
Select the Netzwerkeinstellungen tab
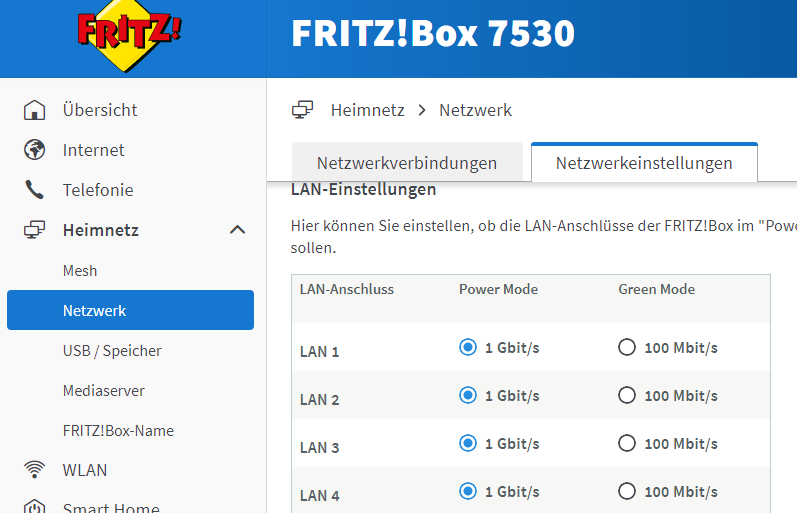pyautogui.click(x=644, y=163)
